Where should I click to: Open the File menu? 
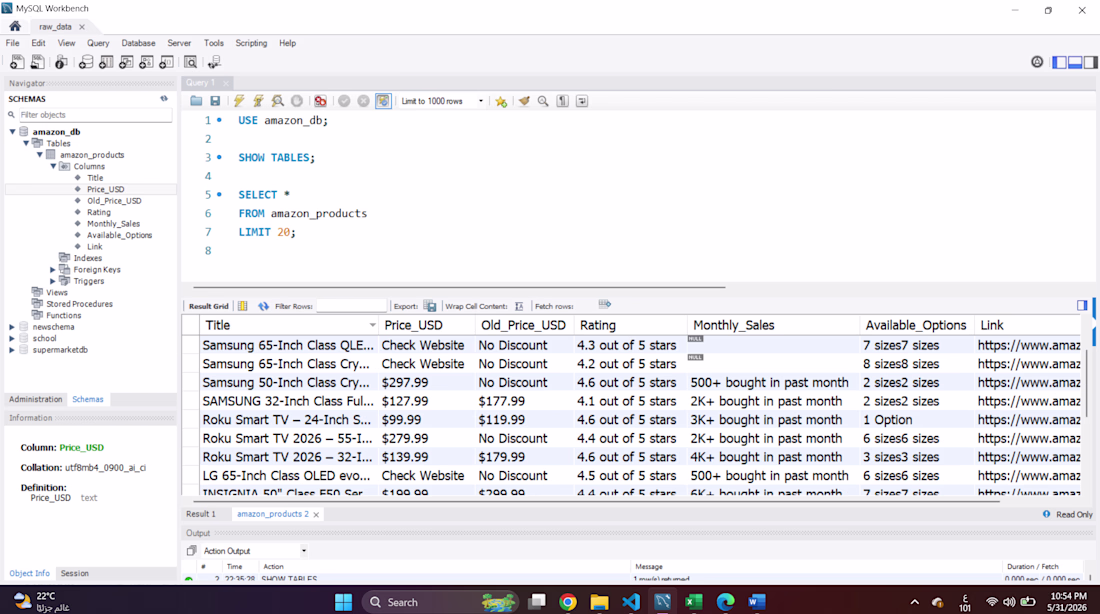point(13,43)
